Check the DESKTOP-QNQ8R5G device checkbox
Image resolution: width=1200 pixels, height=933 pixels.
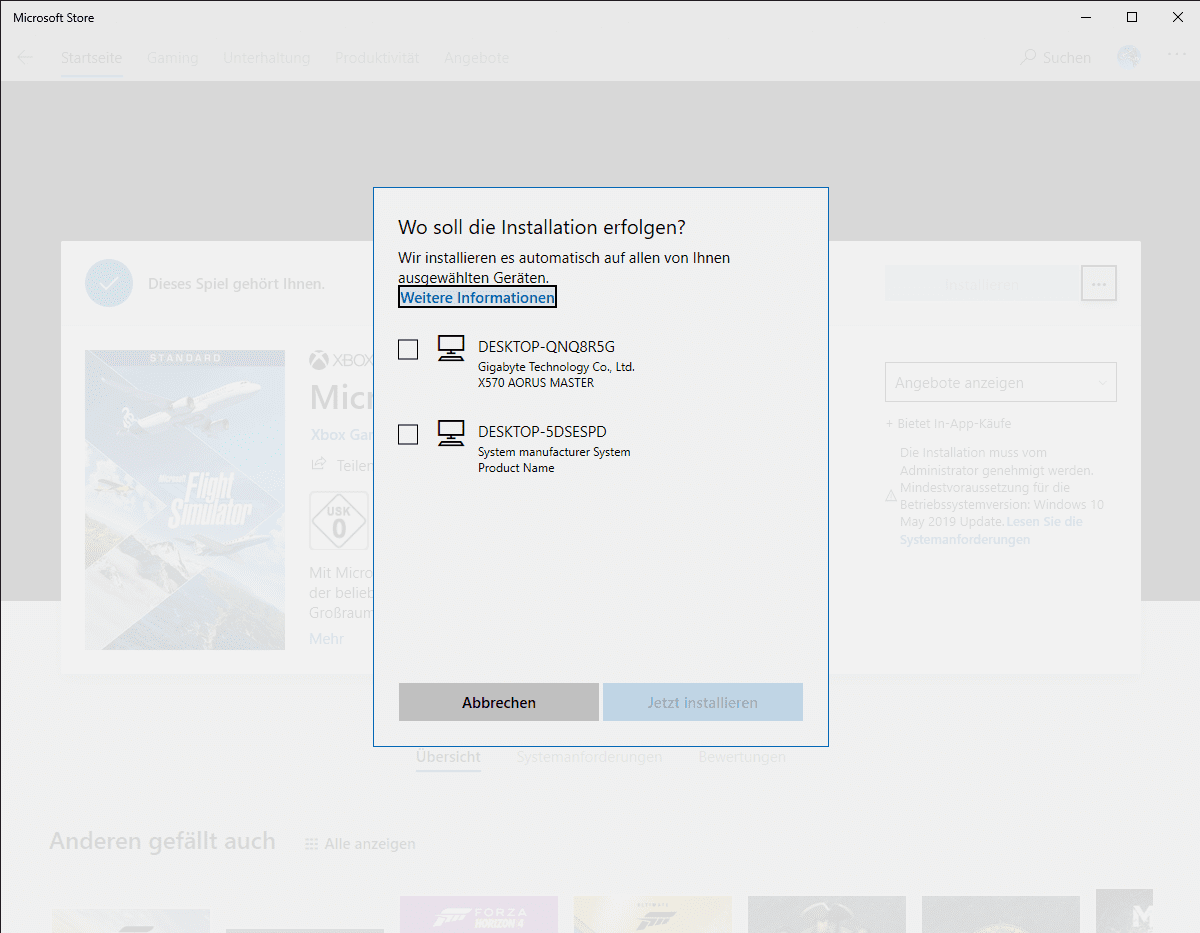pyautogui.click(x=408, y=349)
